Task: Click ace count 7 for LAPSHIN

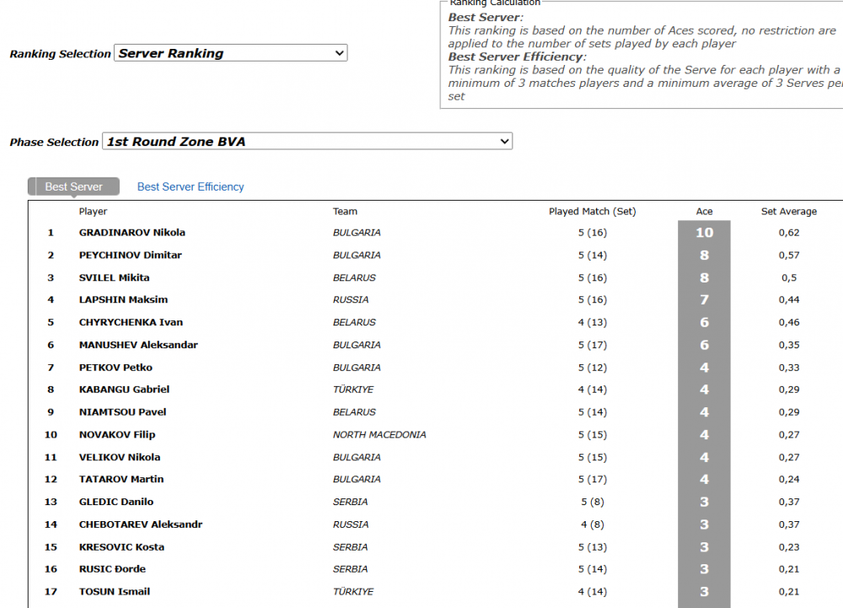Action: (704, 299)
